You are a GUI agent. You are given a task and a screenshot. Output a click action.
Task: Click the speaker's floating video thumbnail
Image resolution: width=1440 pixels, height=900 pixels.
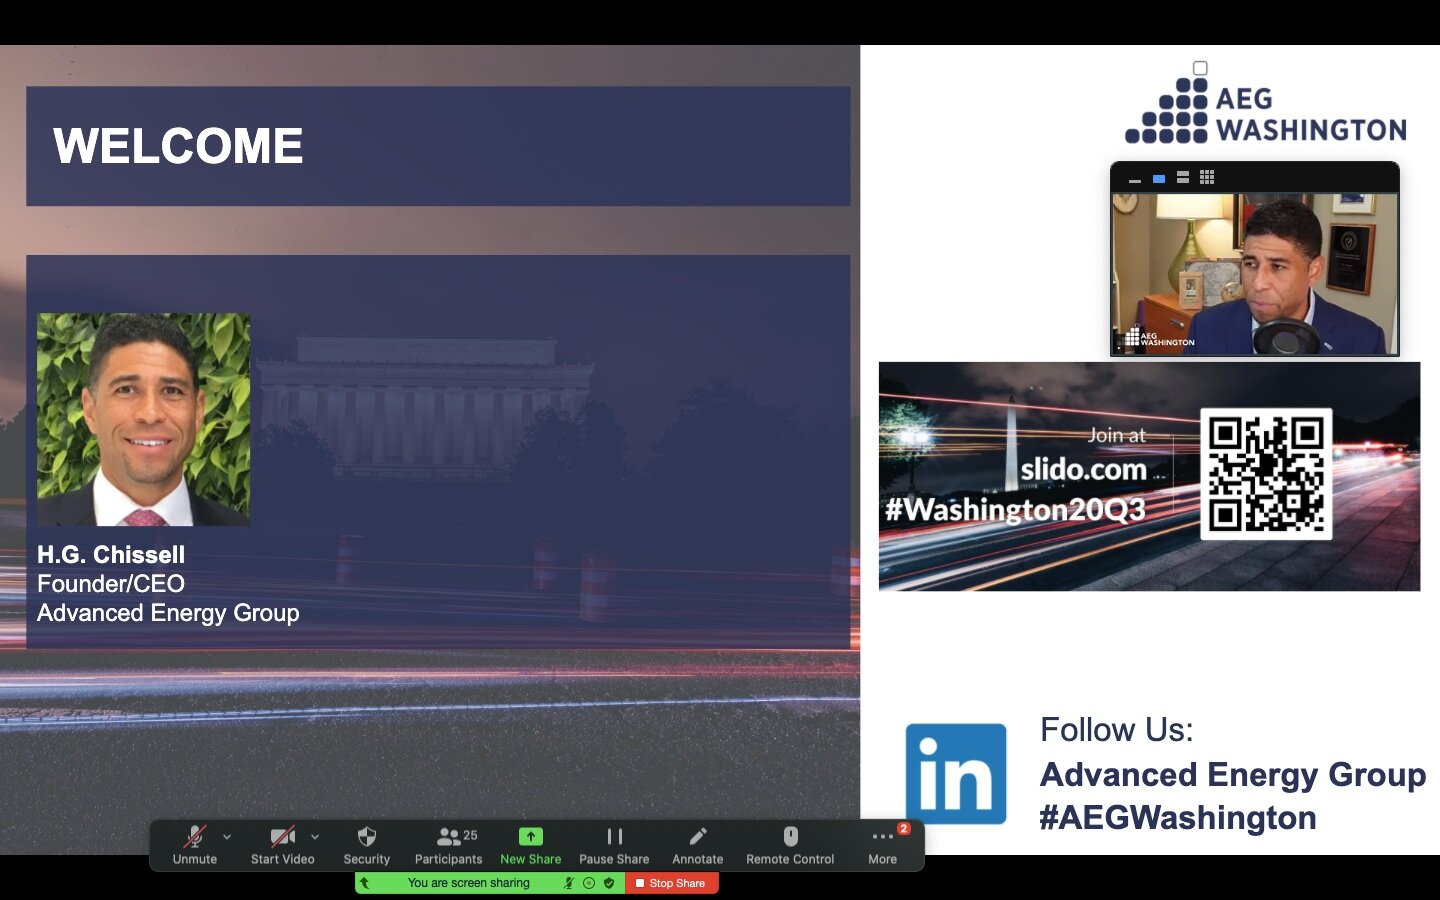click(x=1255, y=274)
